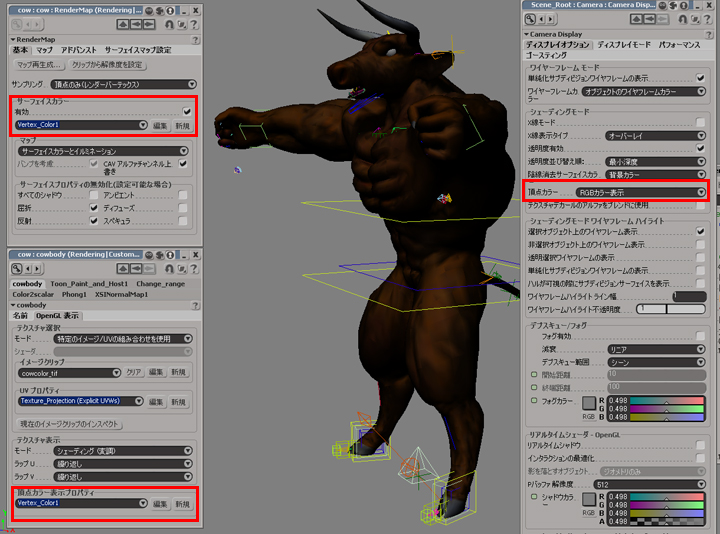Open the 頂点カラー RGBカラー表示 dropdown
Screen dimensions: 720x534
(x=640, y=192)
